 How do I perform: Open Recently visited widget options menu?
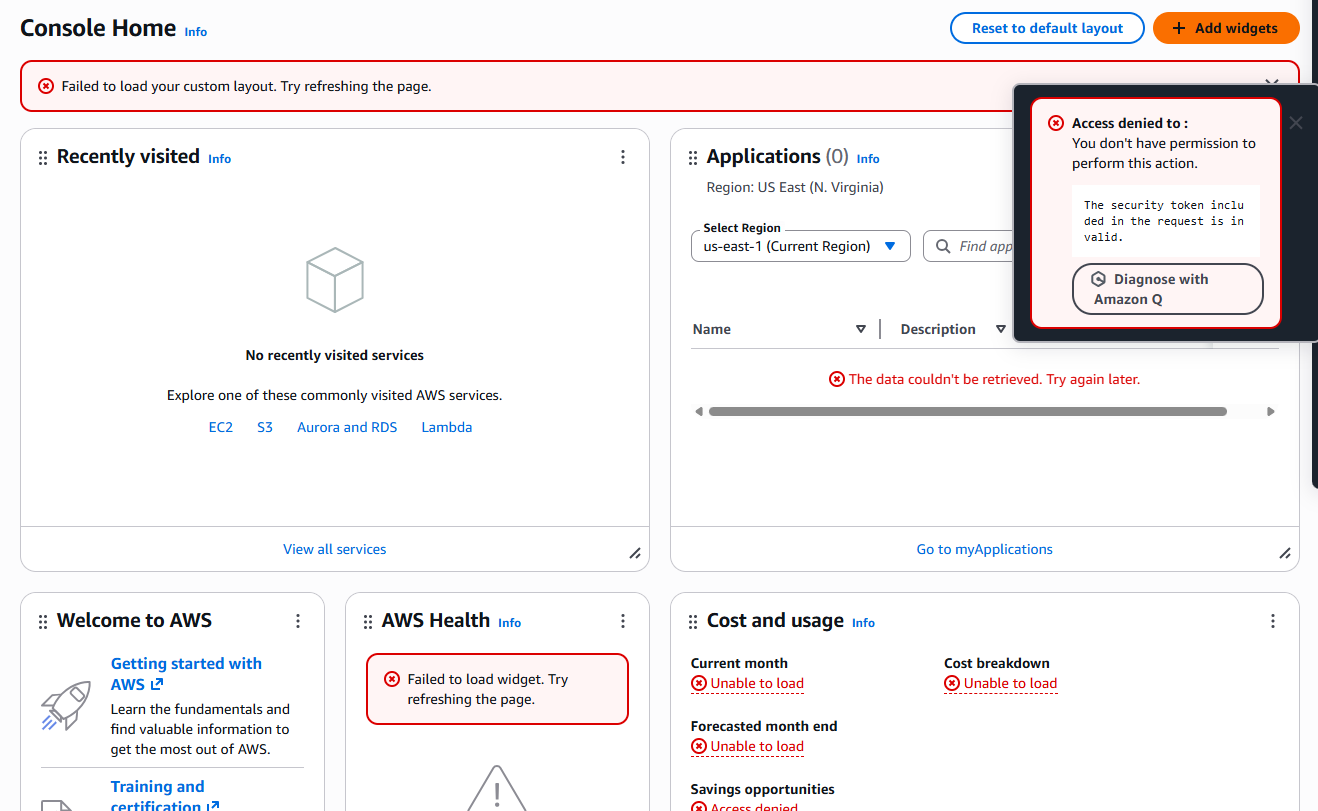623,157
